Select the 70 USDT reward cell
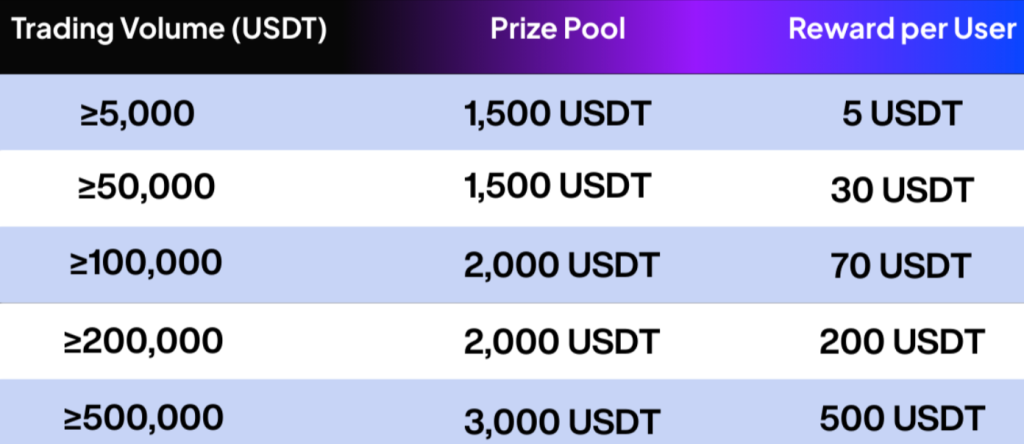 (901, 265)
